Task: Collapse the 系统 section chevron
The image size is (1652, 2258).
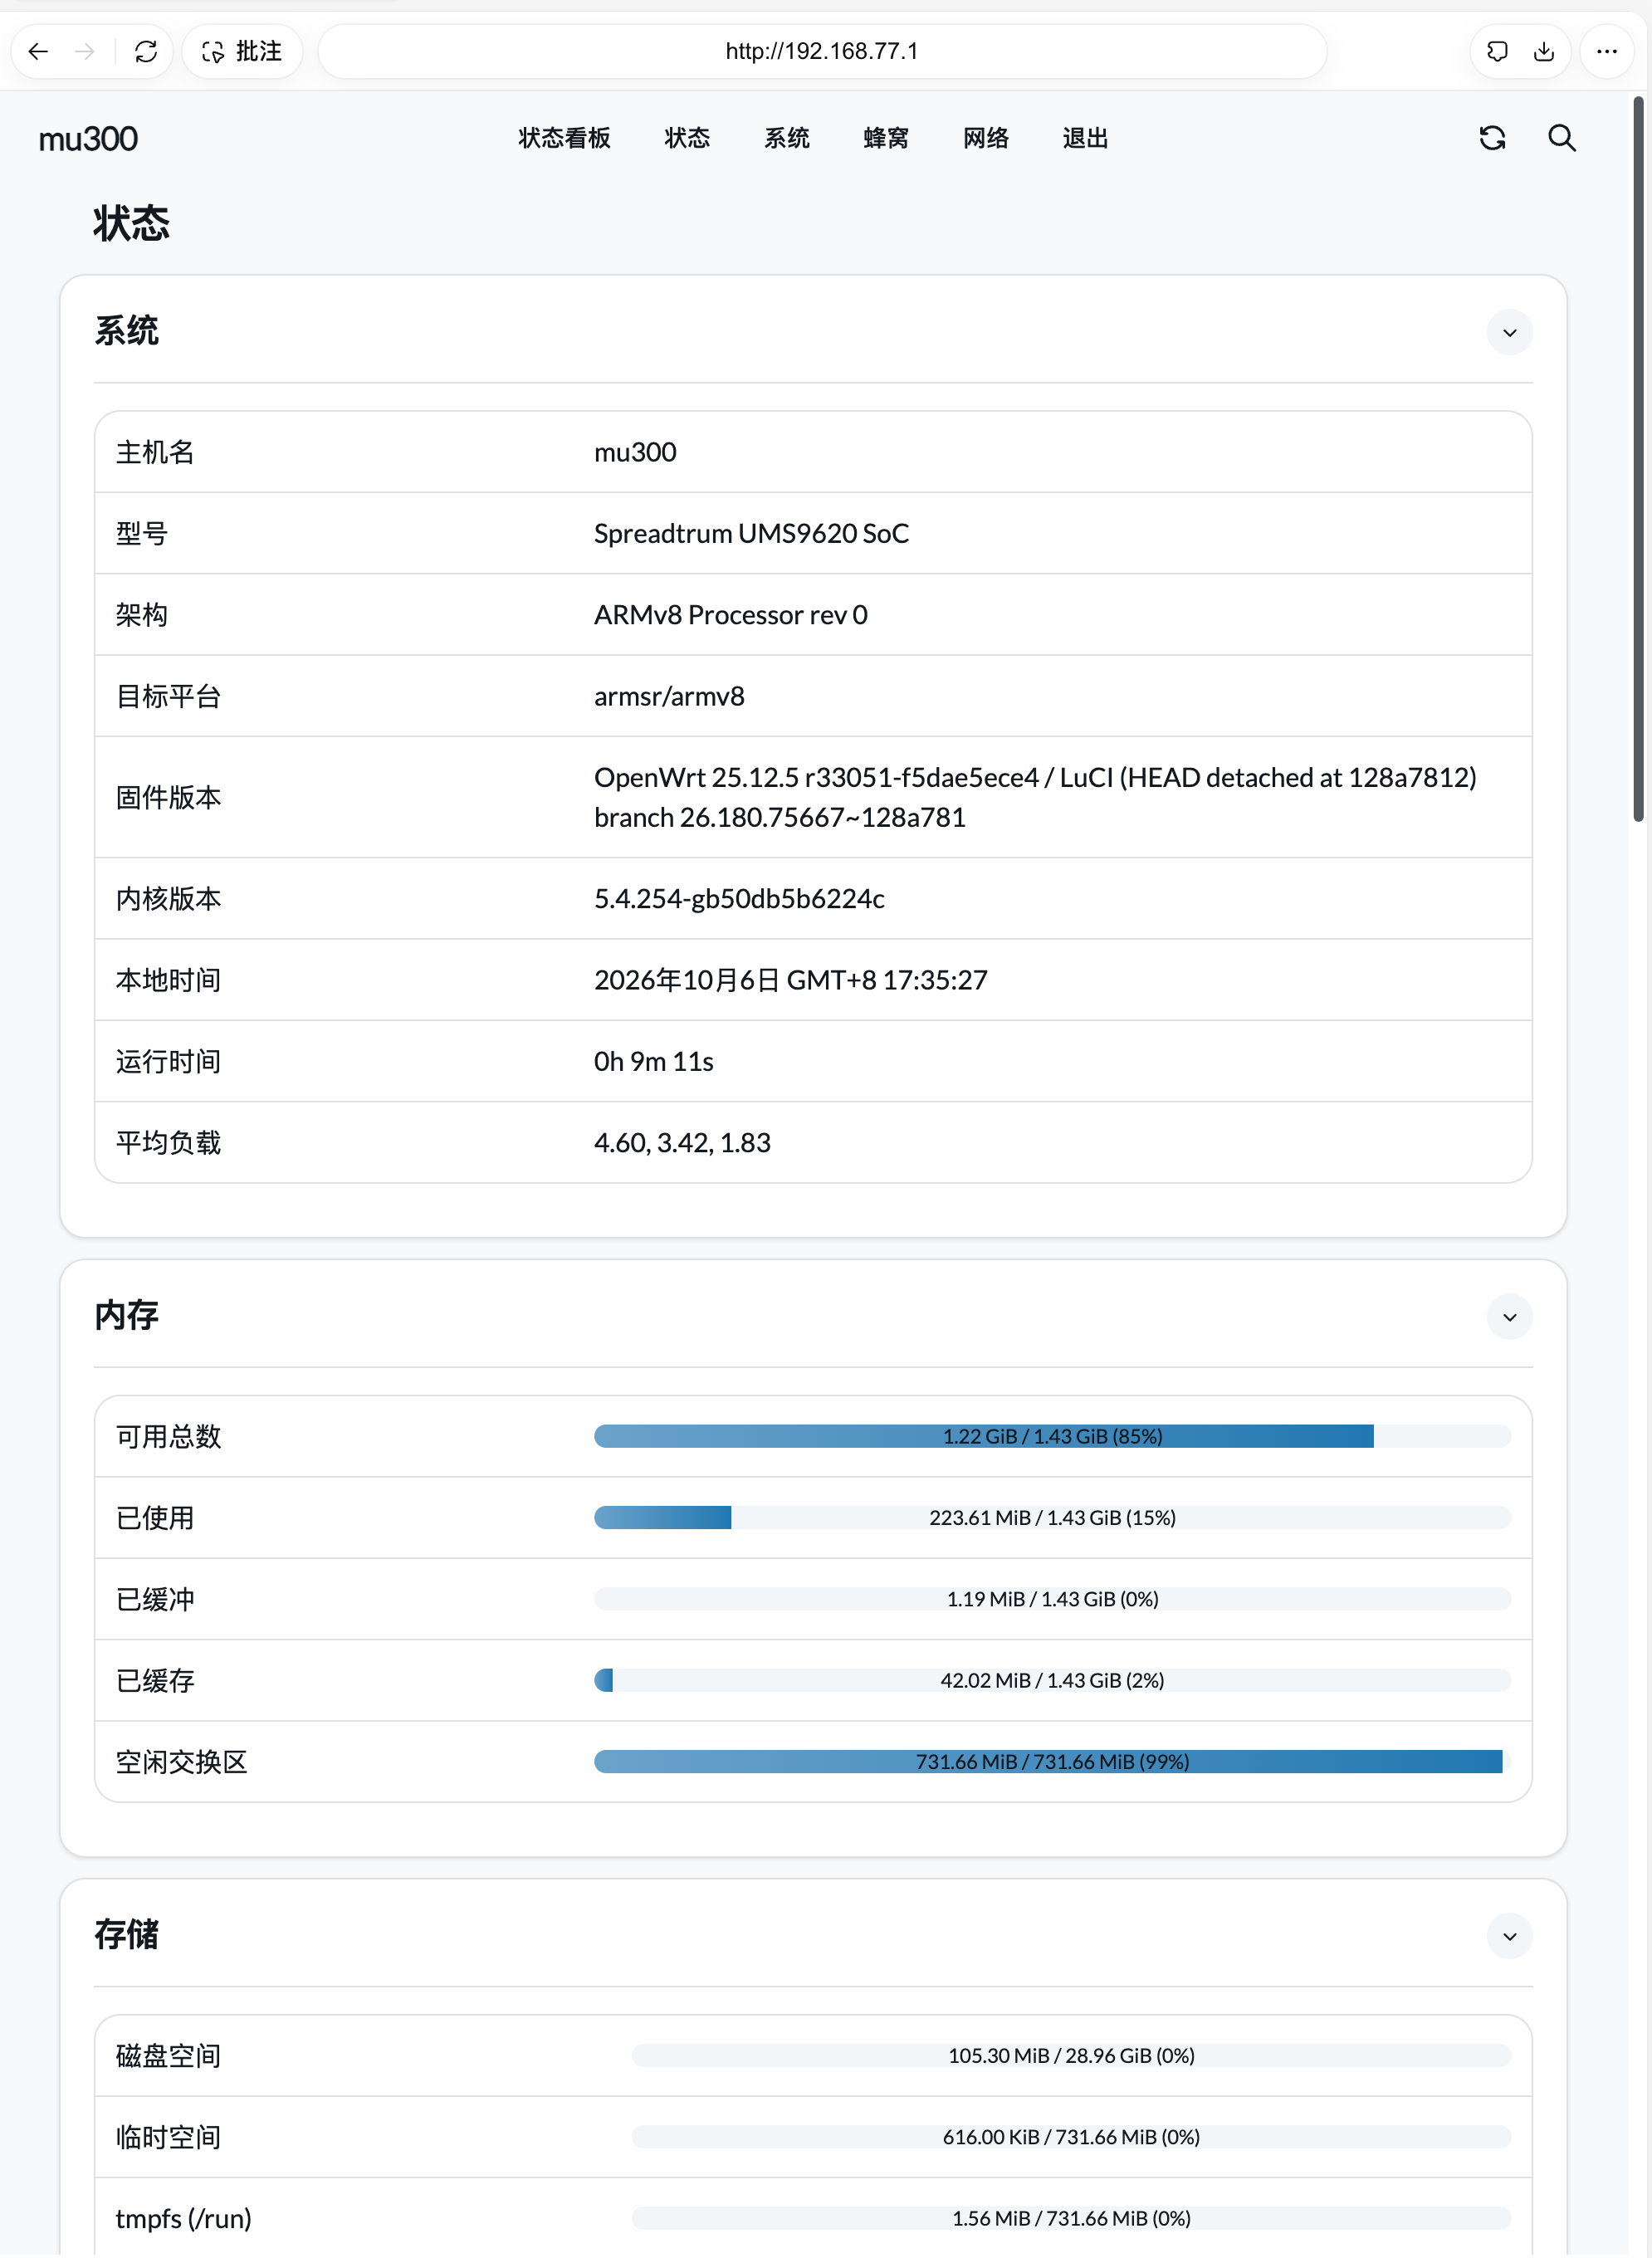Action: pyautogui.click(x=1509, y=333)
